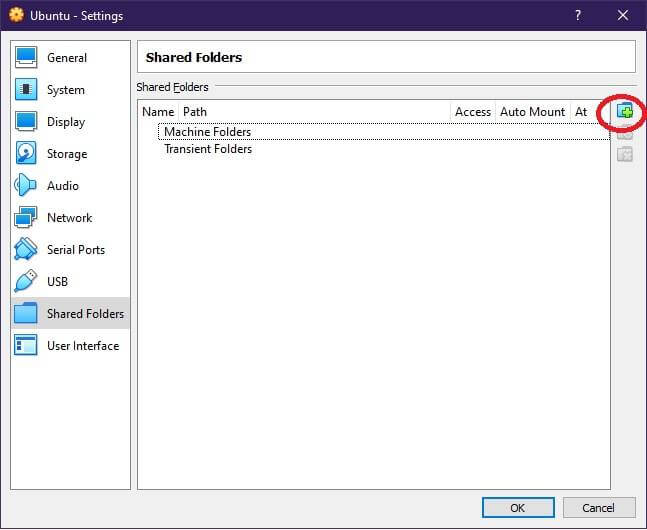Screen dimensions: 647x530
Task: Select the Transient Folders row
Action: coord(384,149)
